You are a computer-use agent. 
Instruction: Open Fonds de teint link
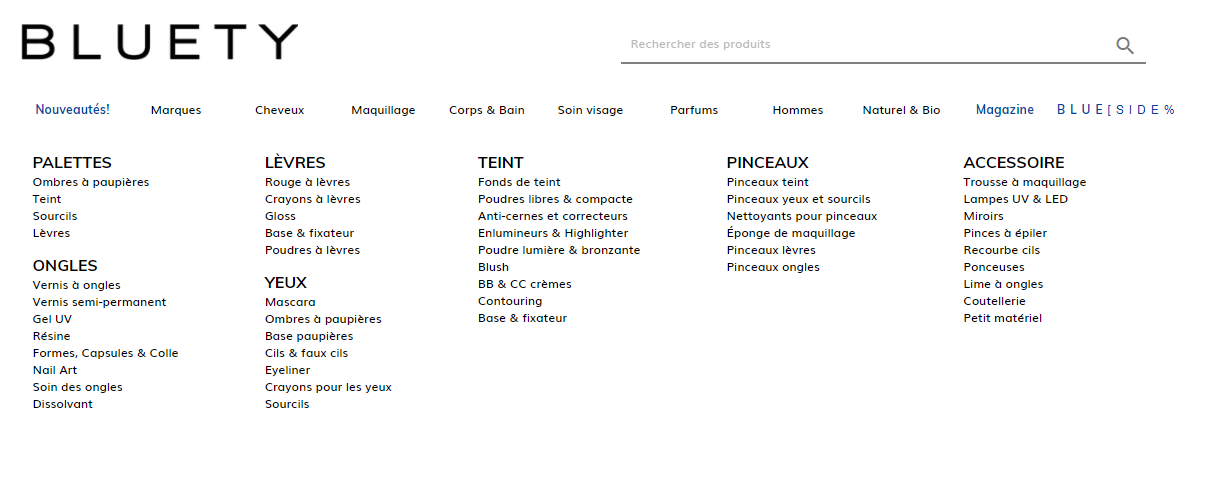[x=519, y=182]
